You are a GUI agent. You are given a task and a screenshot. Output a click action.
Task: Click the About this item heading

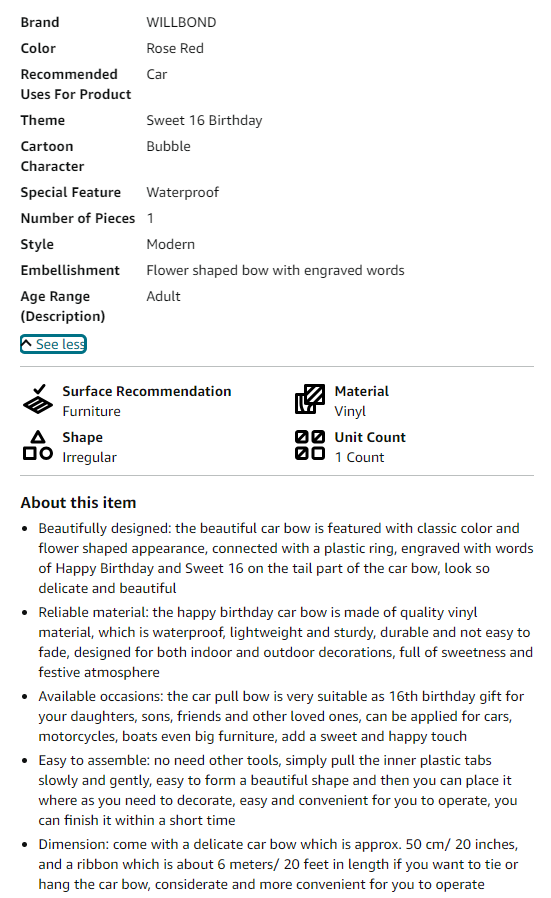pos(78,502)
